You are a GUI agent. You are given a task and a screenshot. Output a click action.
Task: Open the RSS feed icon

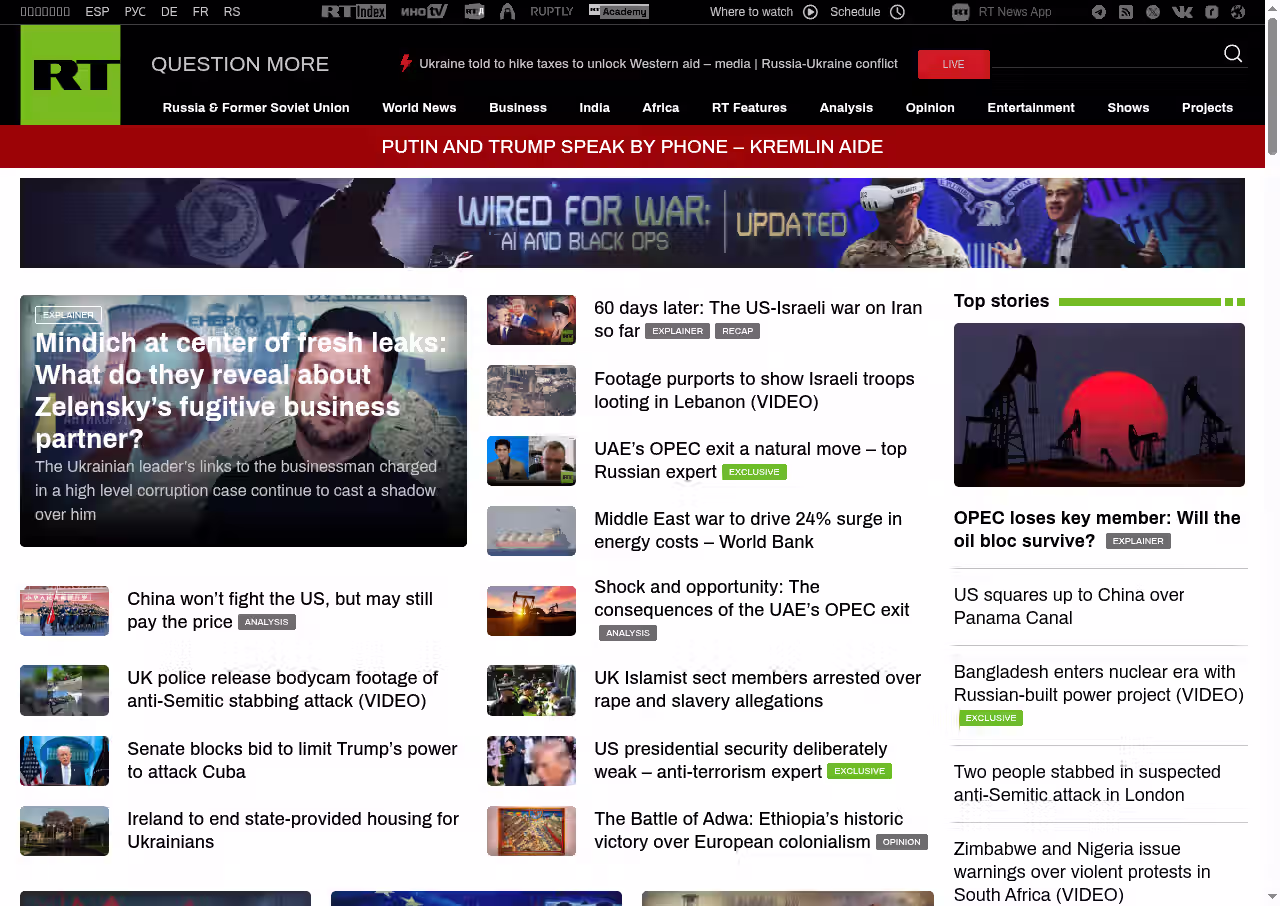[1126, 12]
